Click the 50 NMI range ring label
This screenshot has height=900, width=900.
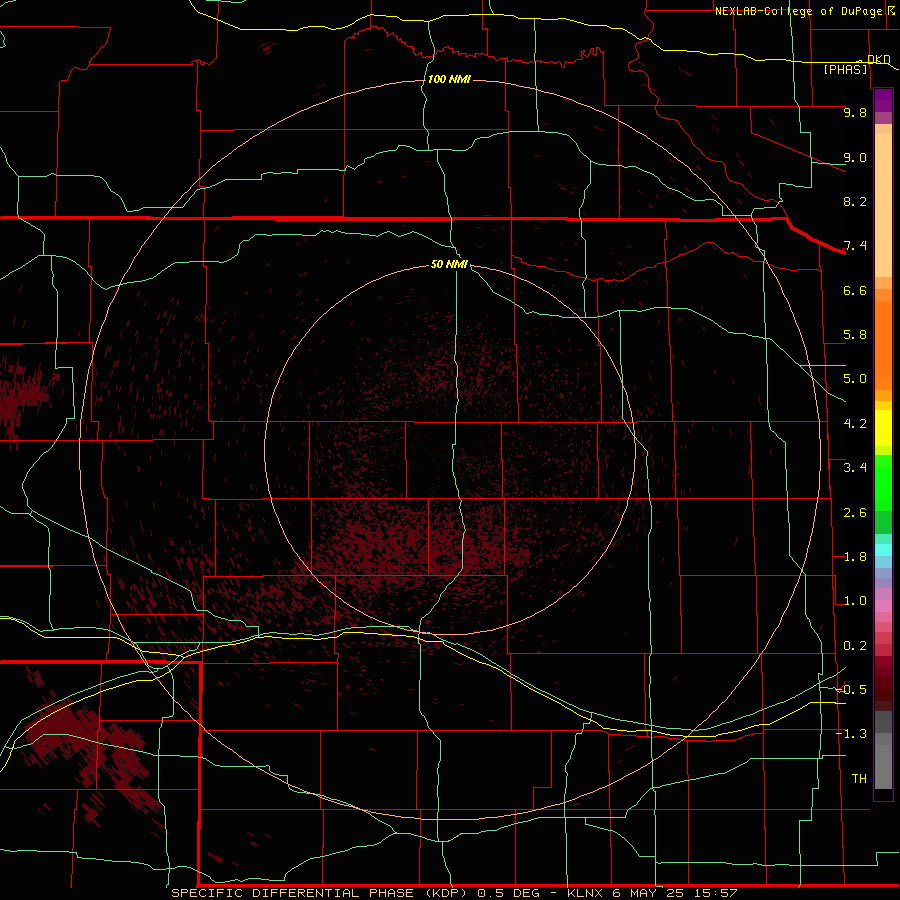[x=449, y=264]
